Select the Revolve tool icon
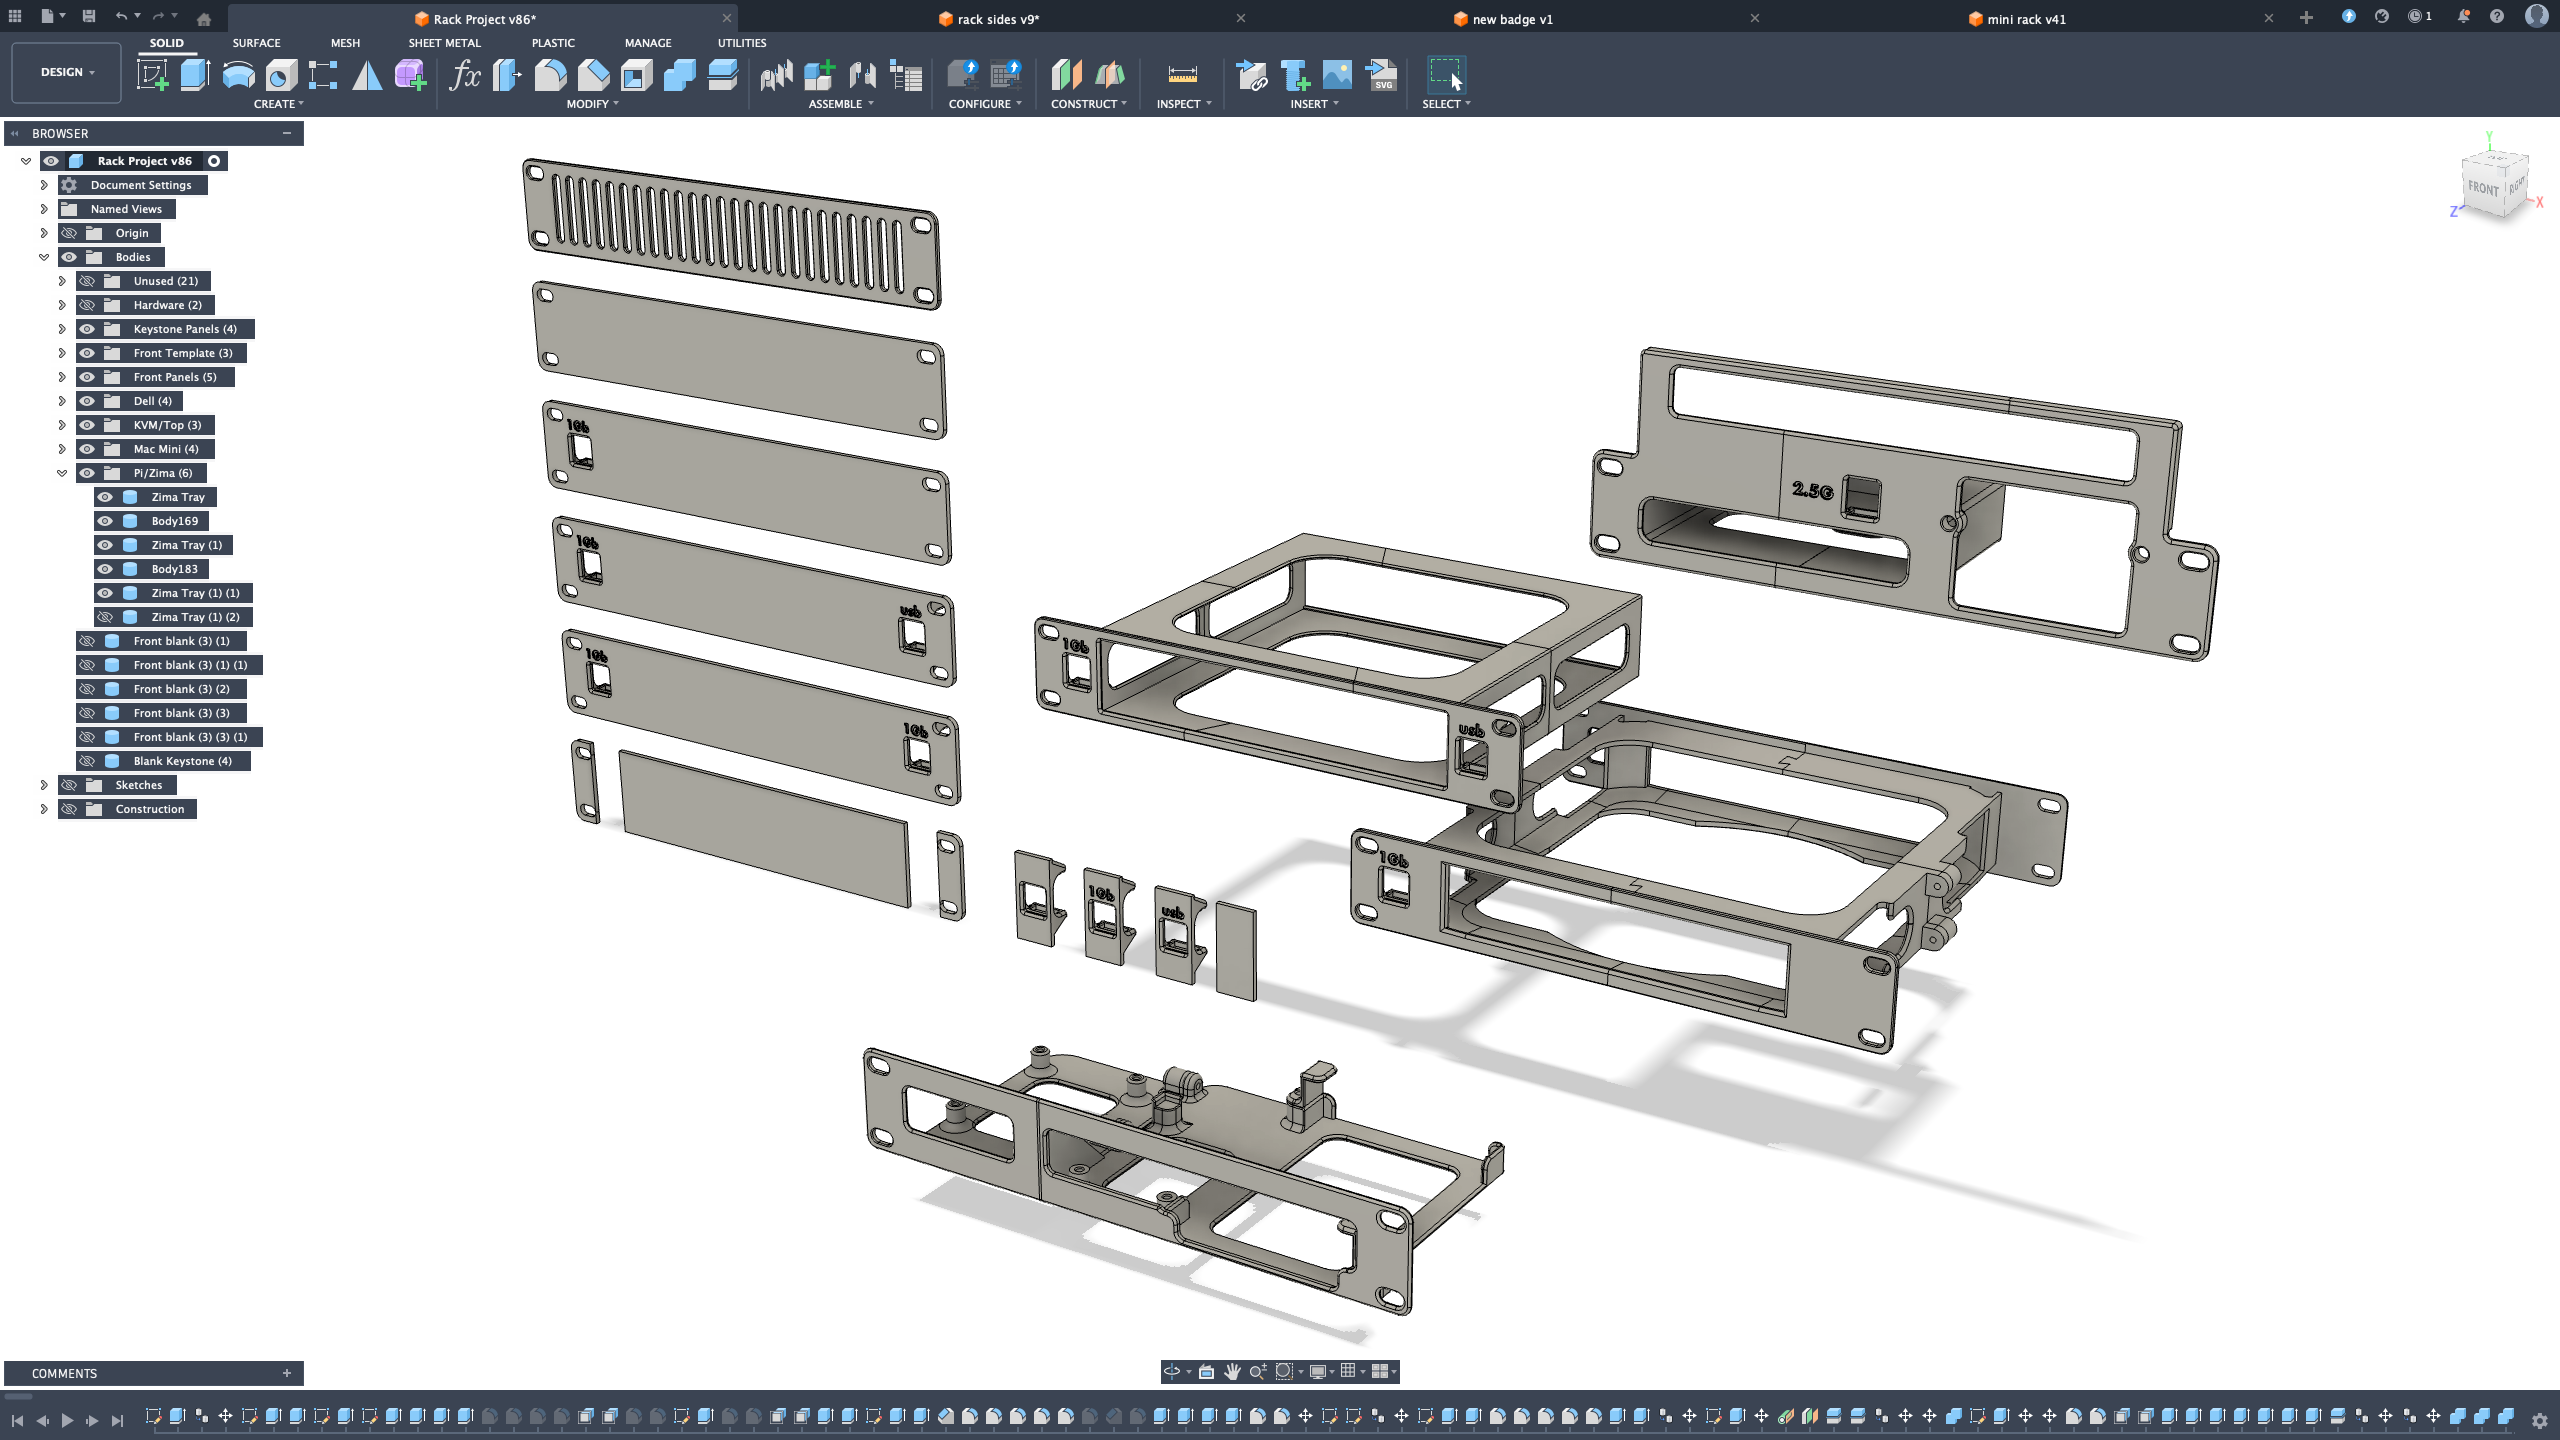Image resolution: width=2560 pixels, height=1440 pixels. (x=238, y=75)
